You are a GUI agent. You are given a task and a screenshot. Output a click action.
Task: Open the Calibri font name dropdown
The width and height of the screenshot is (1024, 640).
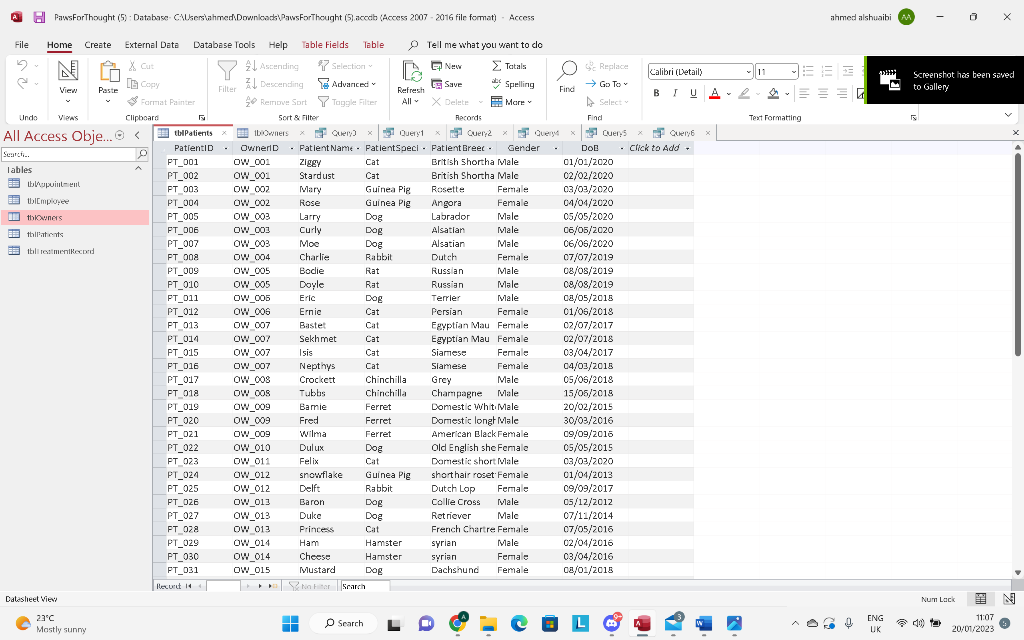click(x=748, y=72)
